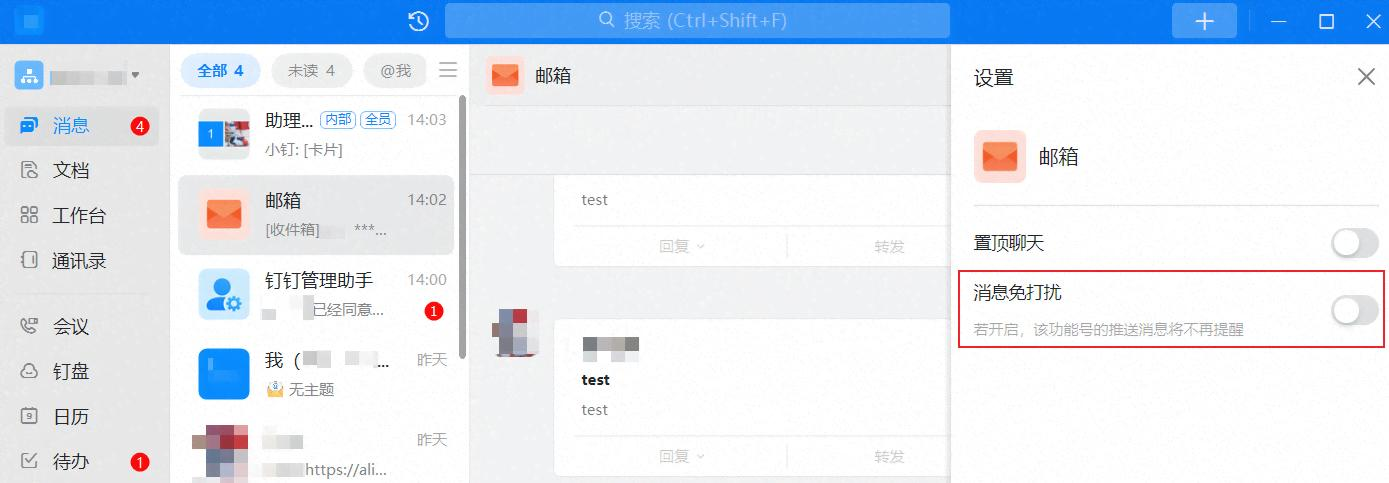Open the conversation filter menu icon
The height and width of the screenshot is (483, 1389).
(448, 70)
